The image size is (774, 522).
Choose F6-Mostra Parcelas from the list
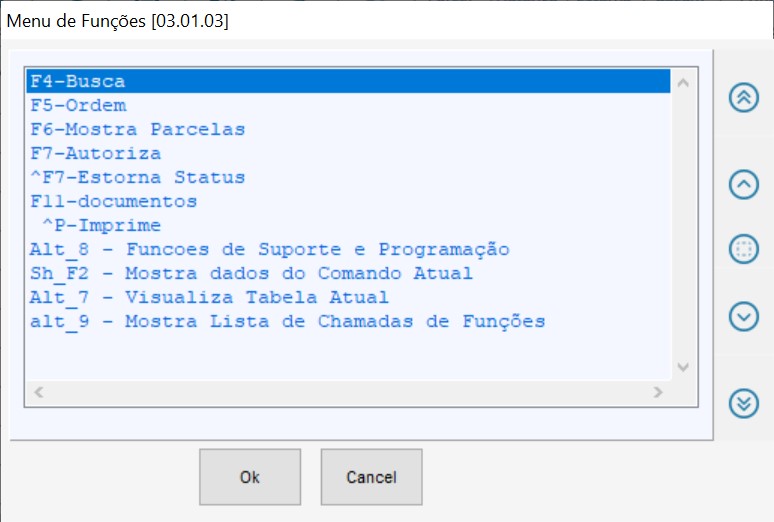pyautogui.click(x=137, y=129)
